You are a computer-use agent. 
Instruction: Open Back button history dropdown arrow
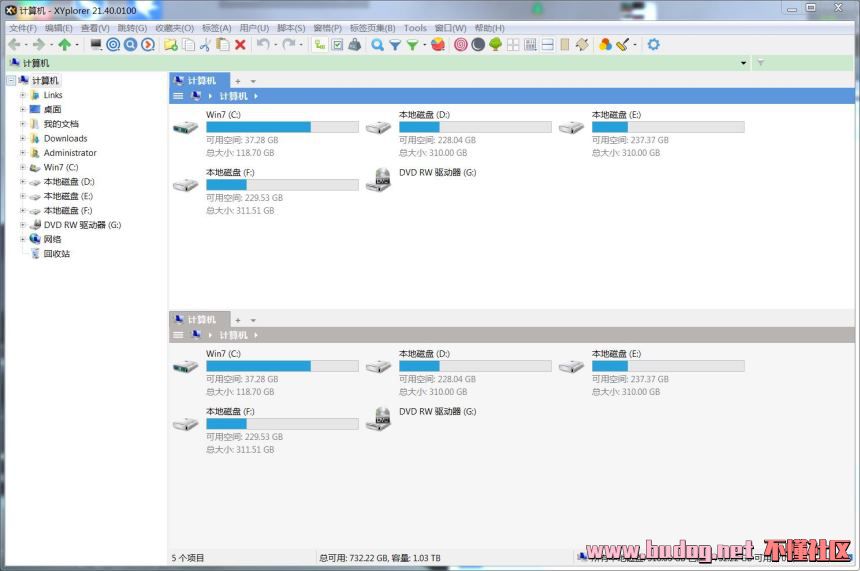[x=26, y=44]
